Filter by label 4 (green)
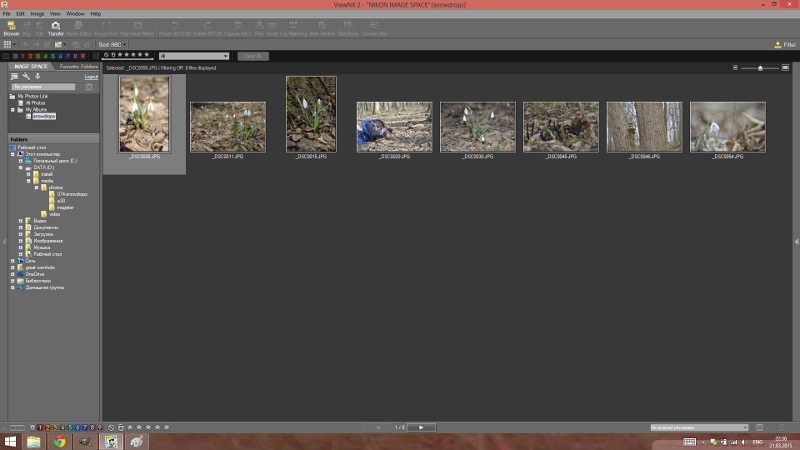The image size is (800, 450). [45, 56]
